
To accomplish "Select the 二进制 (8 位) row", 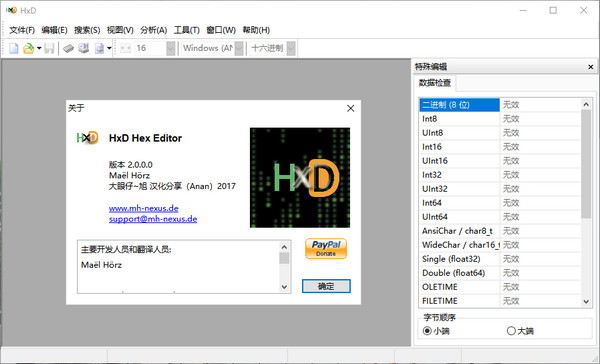I will tap(500, 105).
